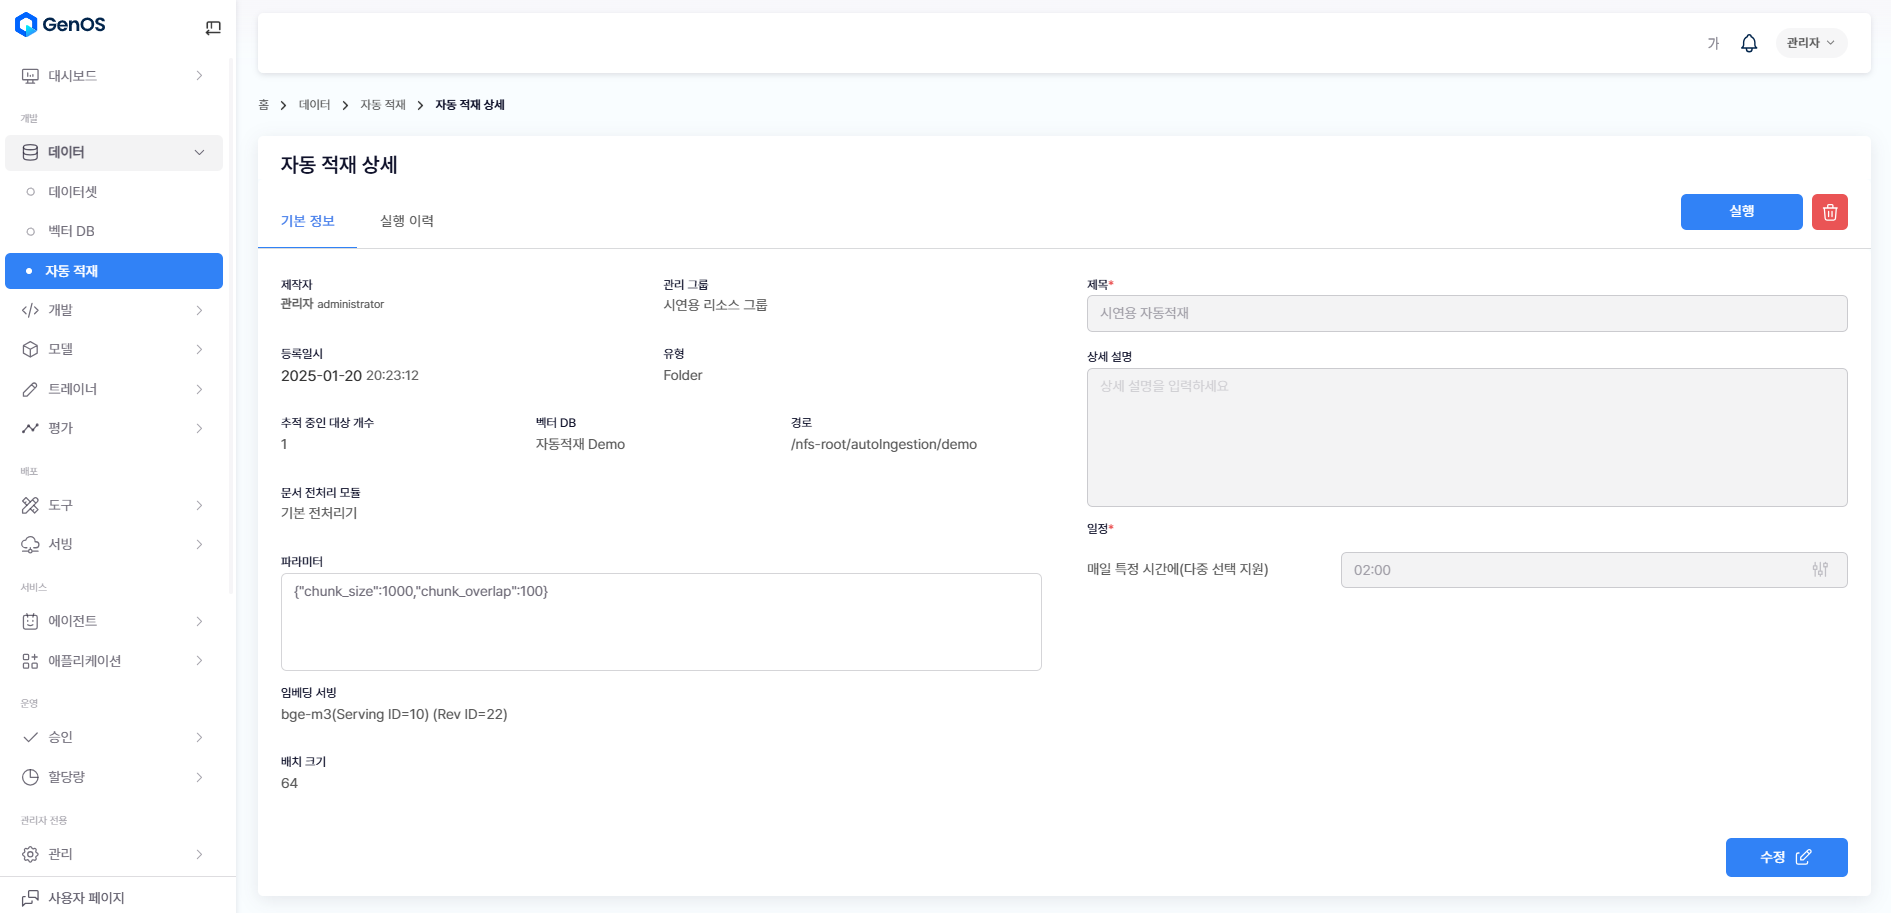Click the 파라미터 text area
The image size is (1891, 913).
click(660, 621)
